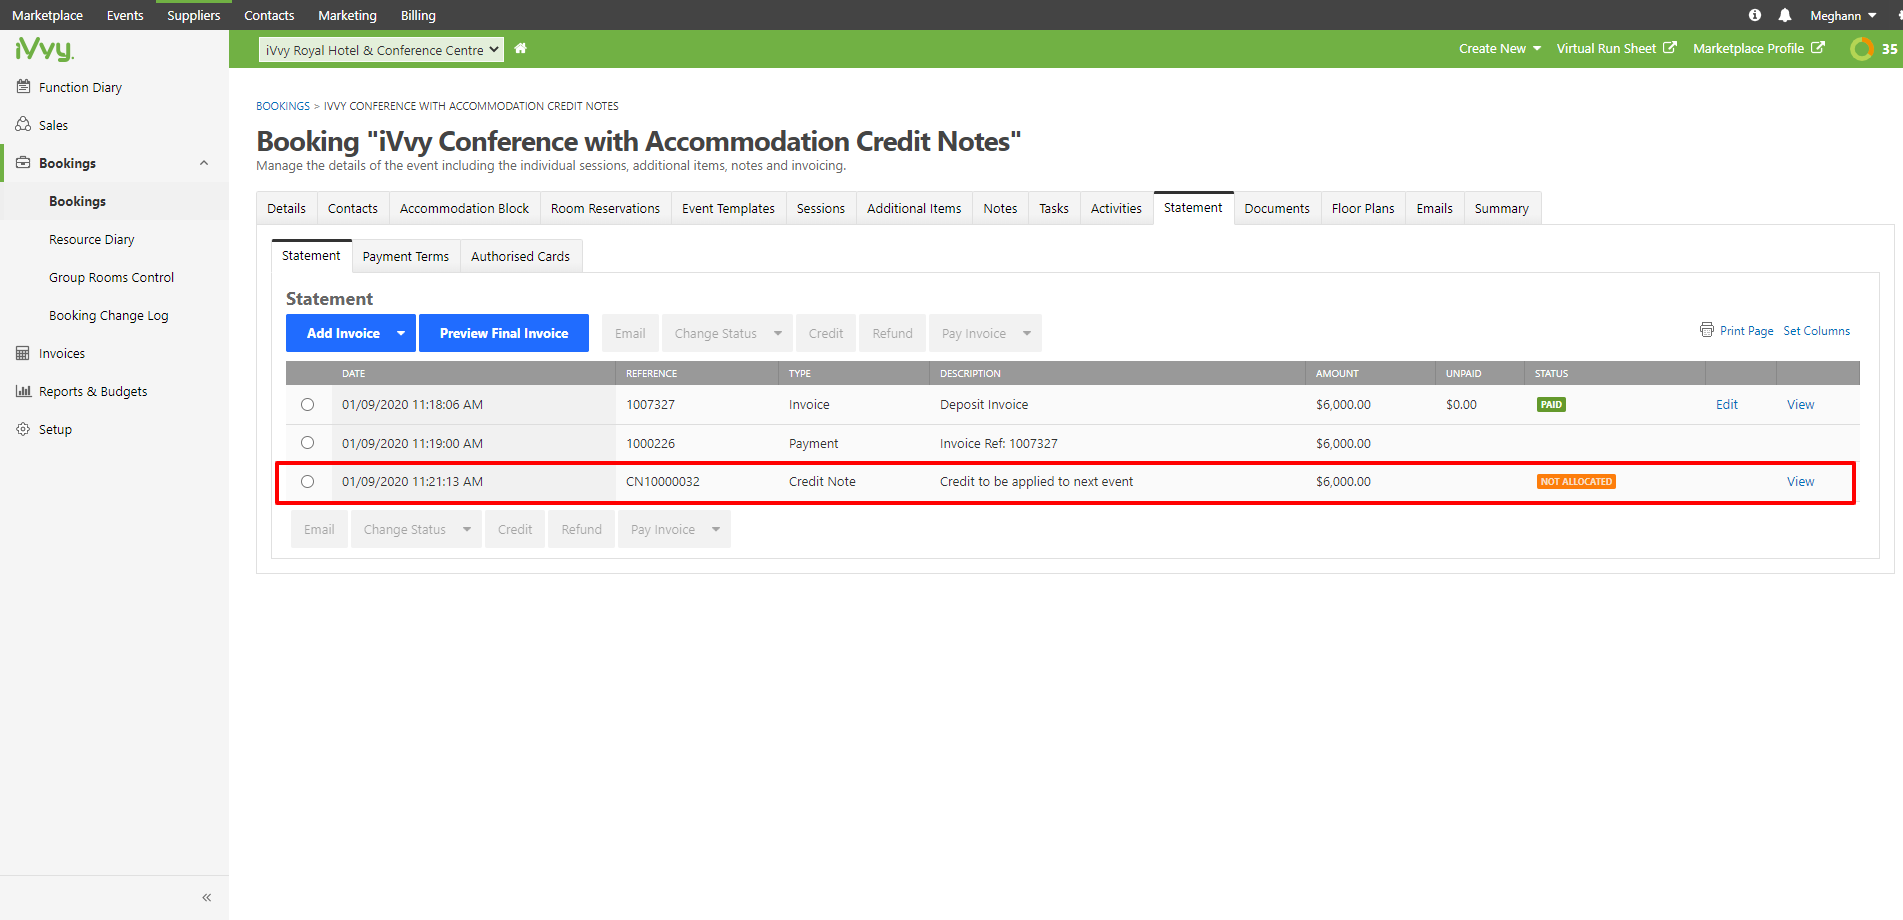Open the Documents tab
Screen dimensions: 1903x920
[x=1277, y=208]
